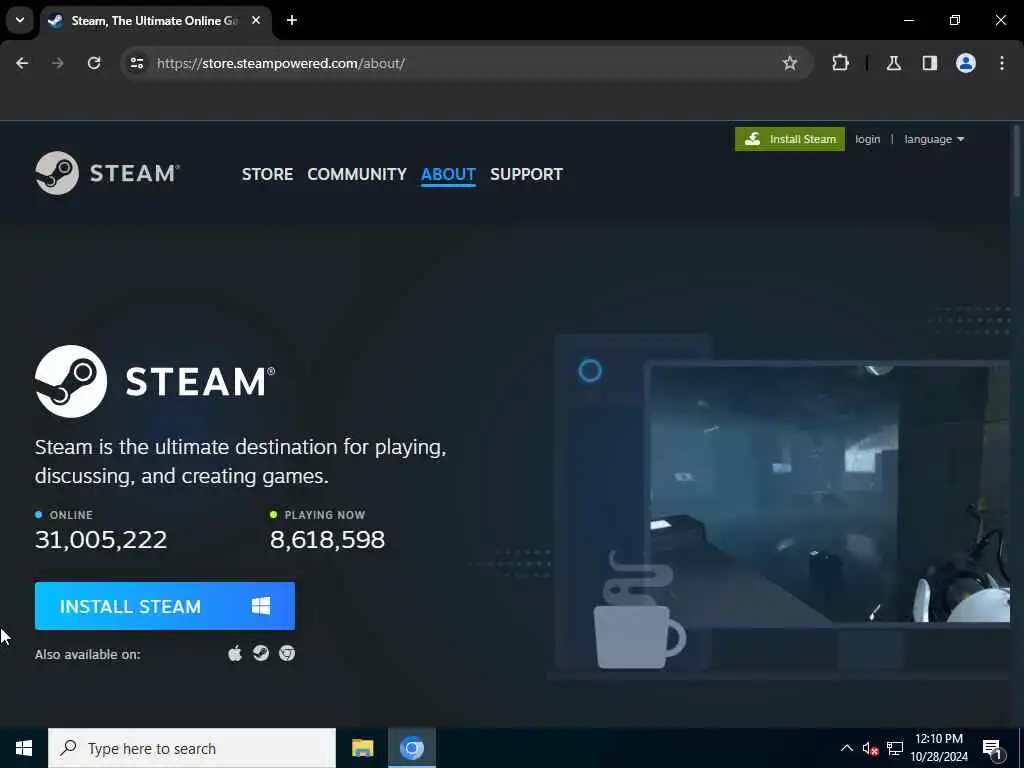
Task: Open Chrome three-dot menu
Action: 1002,63
